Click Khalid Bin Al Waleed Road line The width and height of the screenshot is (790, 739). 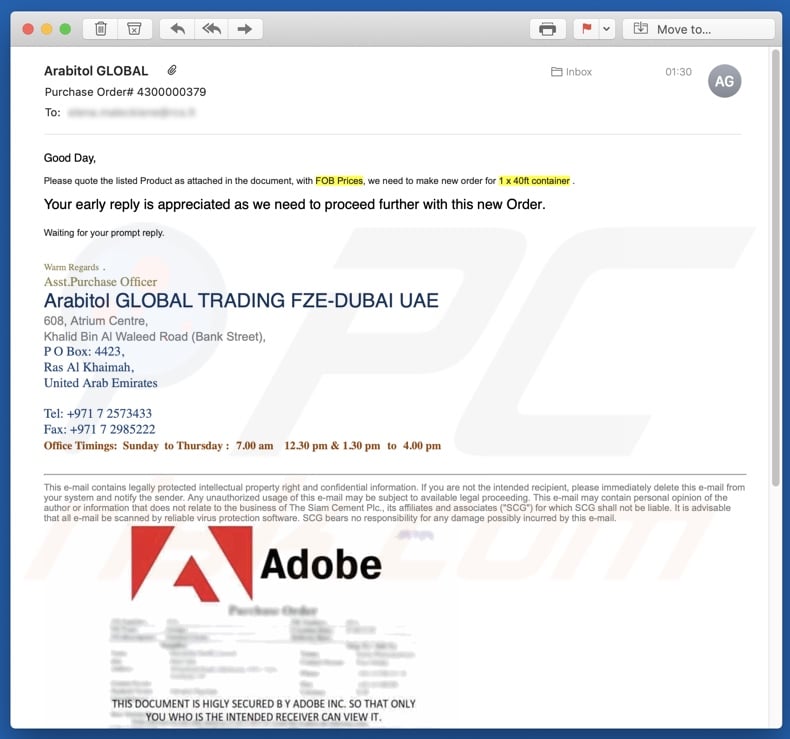coord(154,337)
